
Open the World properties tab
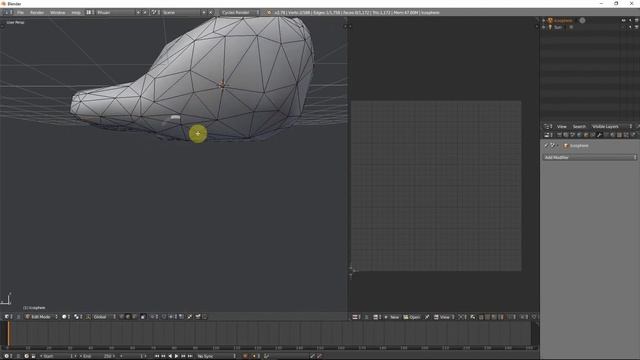click(x=579, y=135)
